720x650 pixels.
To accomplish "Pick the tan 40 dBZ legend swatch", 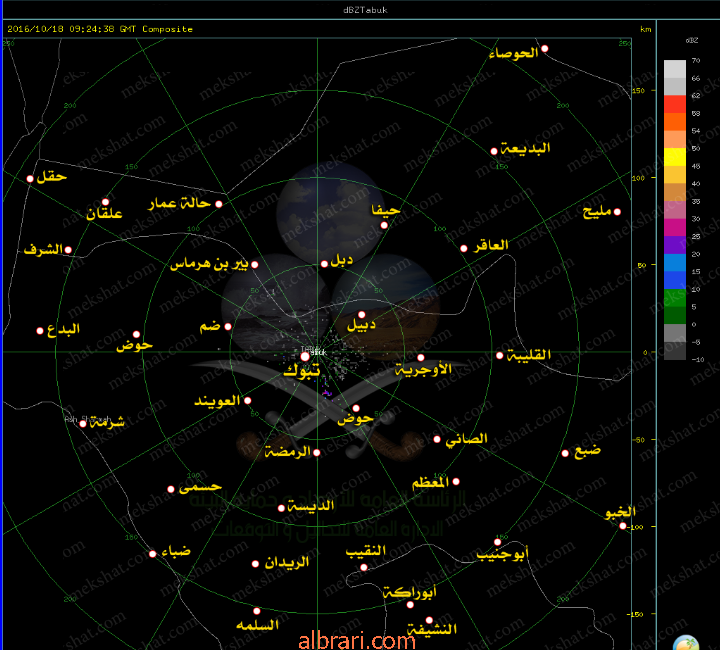I will pyautogui.click(x=675, y=192).
